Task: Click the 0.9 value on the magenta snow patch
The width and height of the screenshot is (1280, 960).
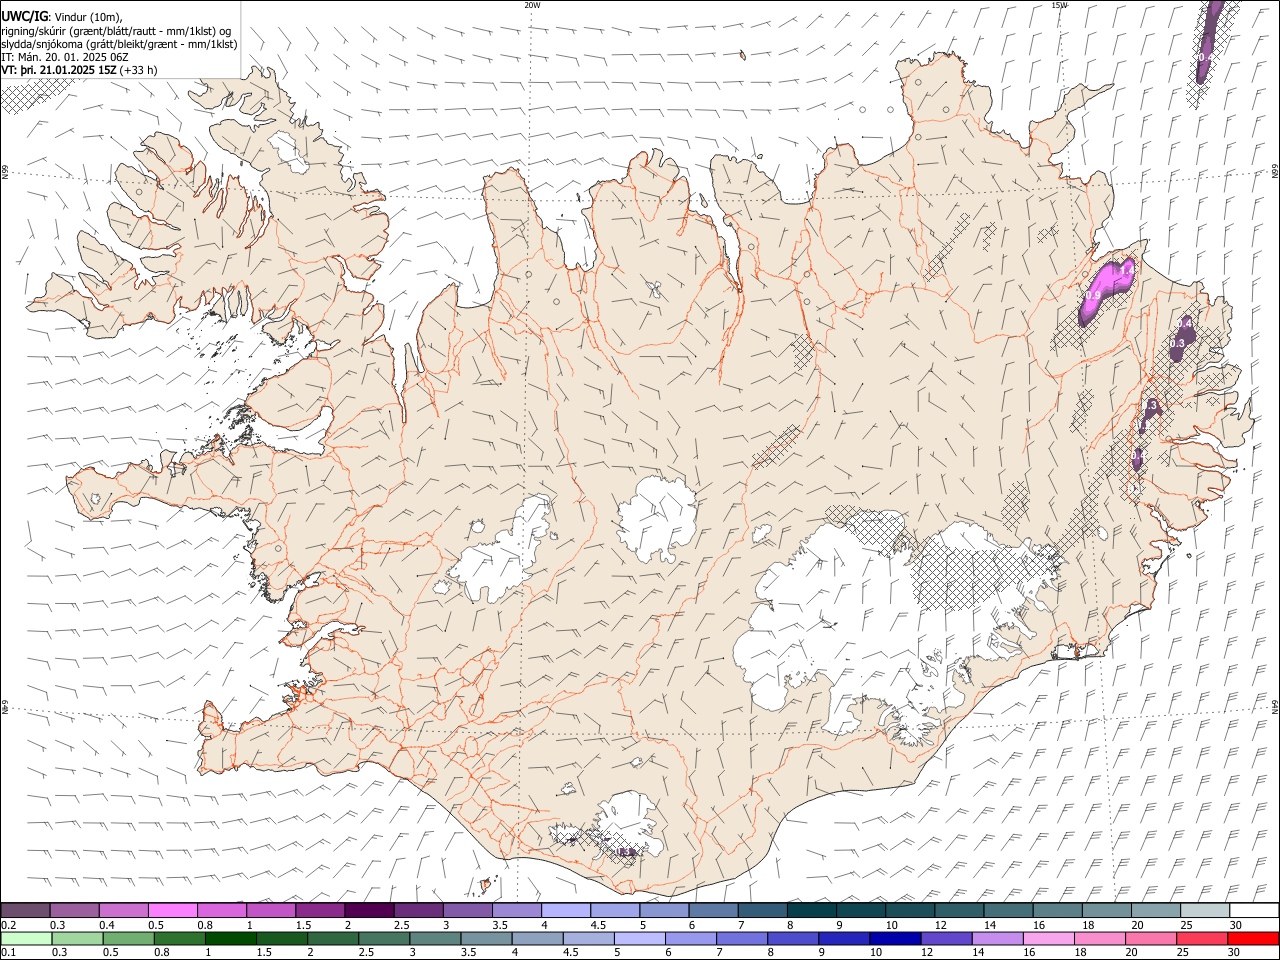Action: click(x=1093, y=296)
